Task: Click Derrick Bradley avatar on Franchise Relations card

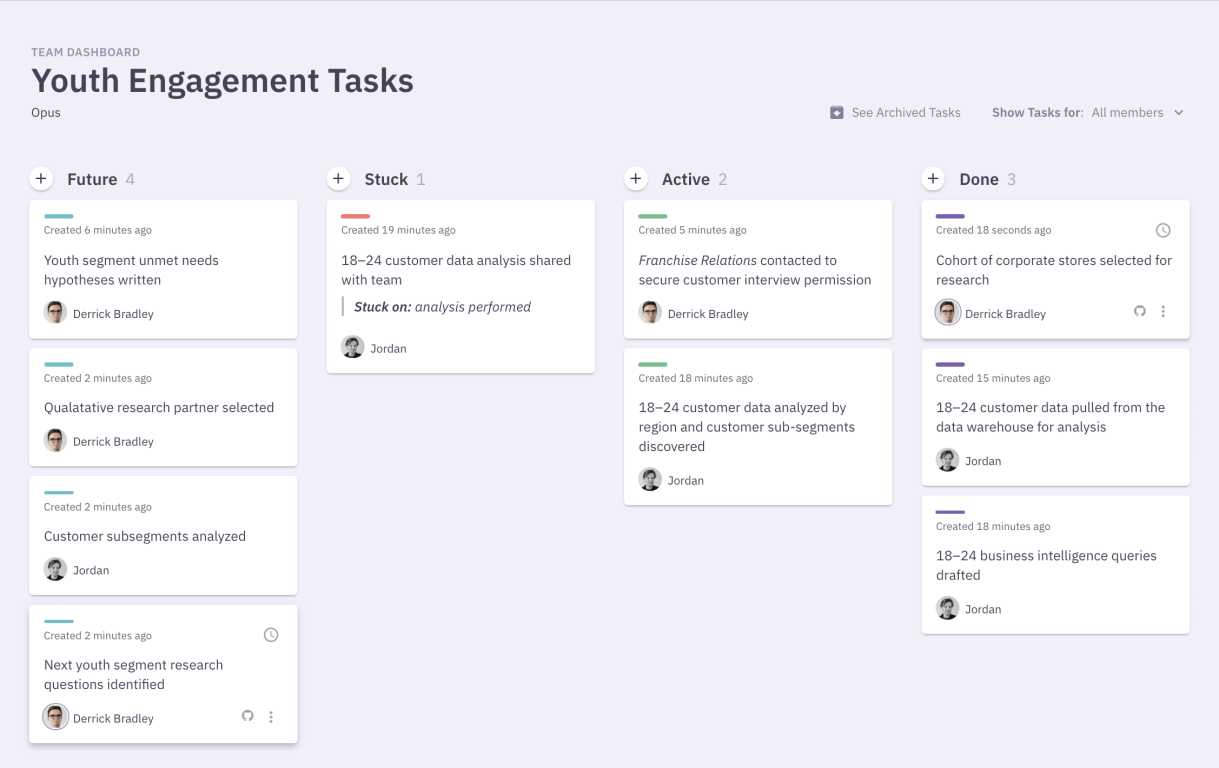Action: pyautogui.click(x=650, y=313)
